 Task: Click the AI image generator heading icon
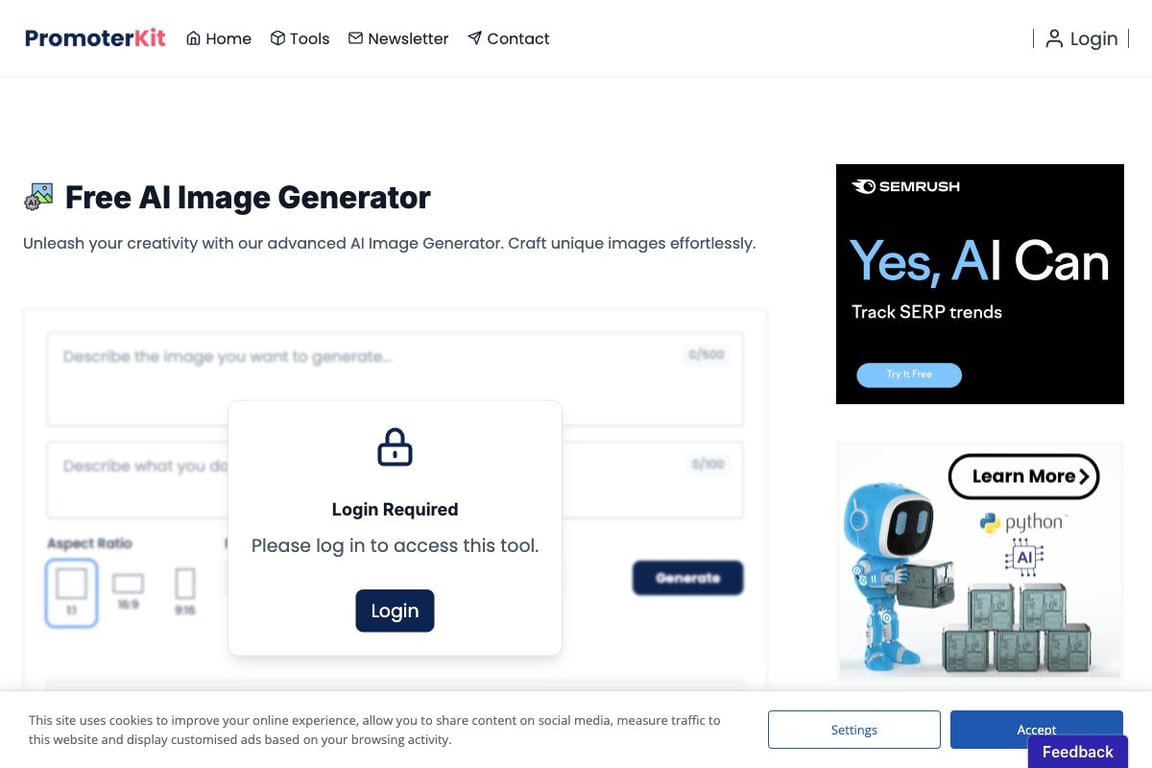pyautogui.click(x=38, y=197)
